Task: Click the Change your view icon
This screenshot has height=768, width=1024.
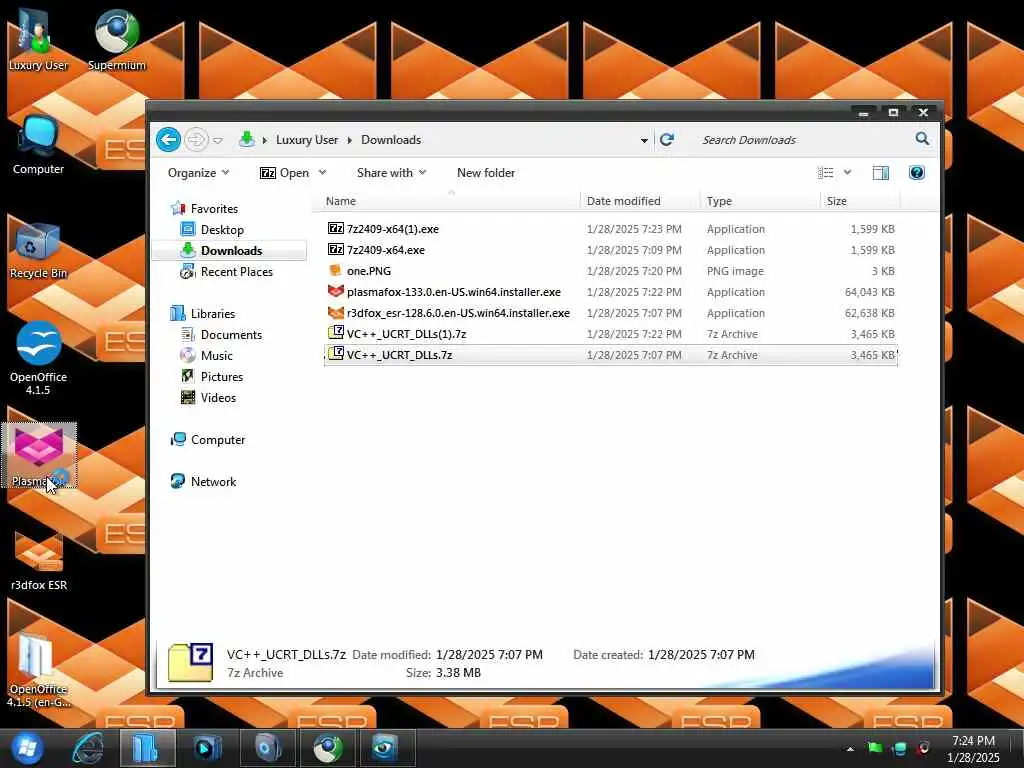Action: [x=825, y=172]
